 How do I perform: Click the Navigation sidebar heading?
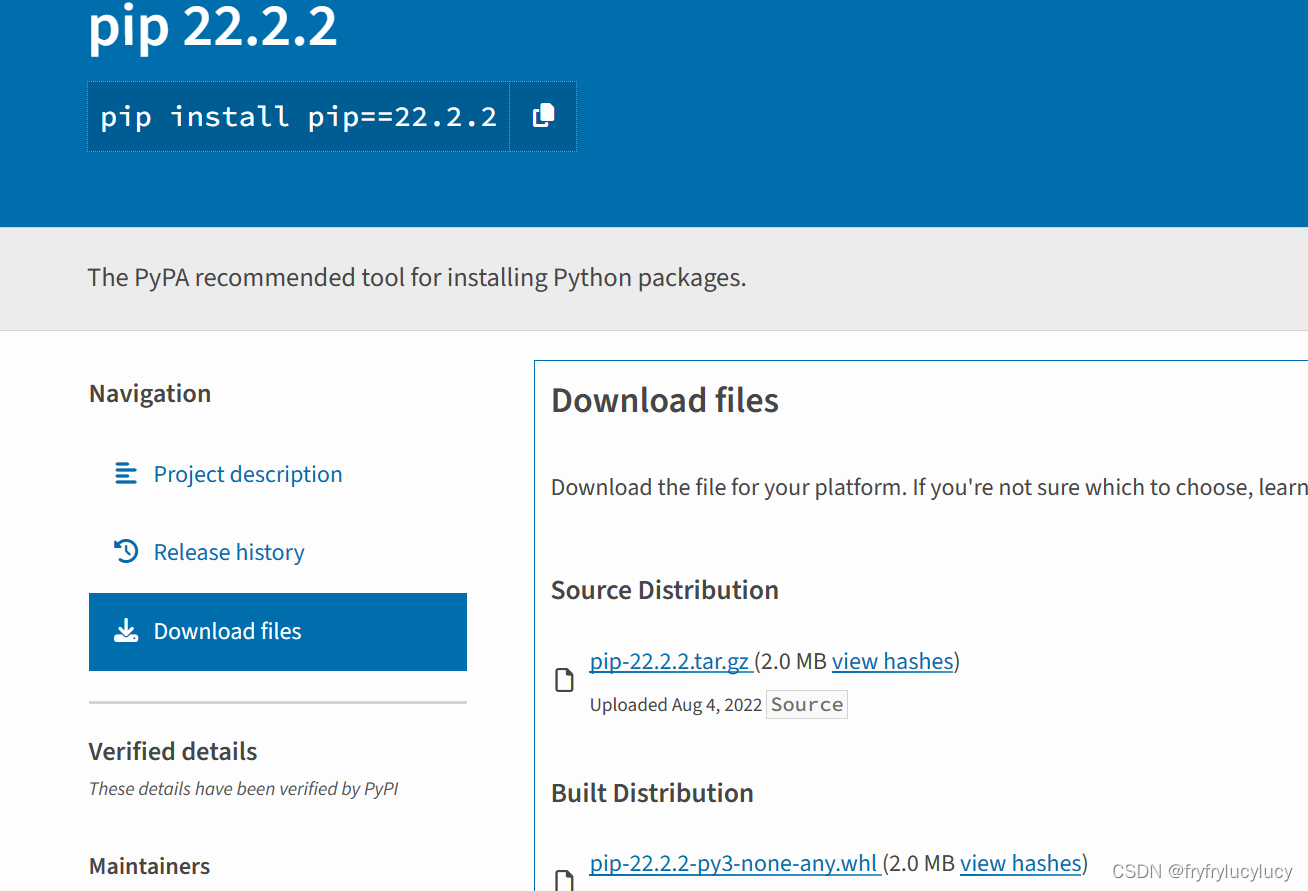click(x=150, y=394)
